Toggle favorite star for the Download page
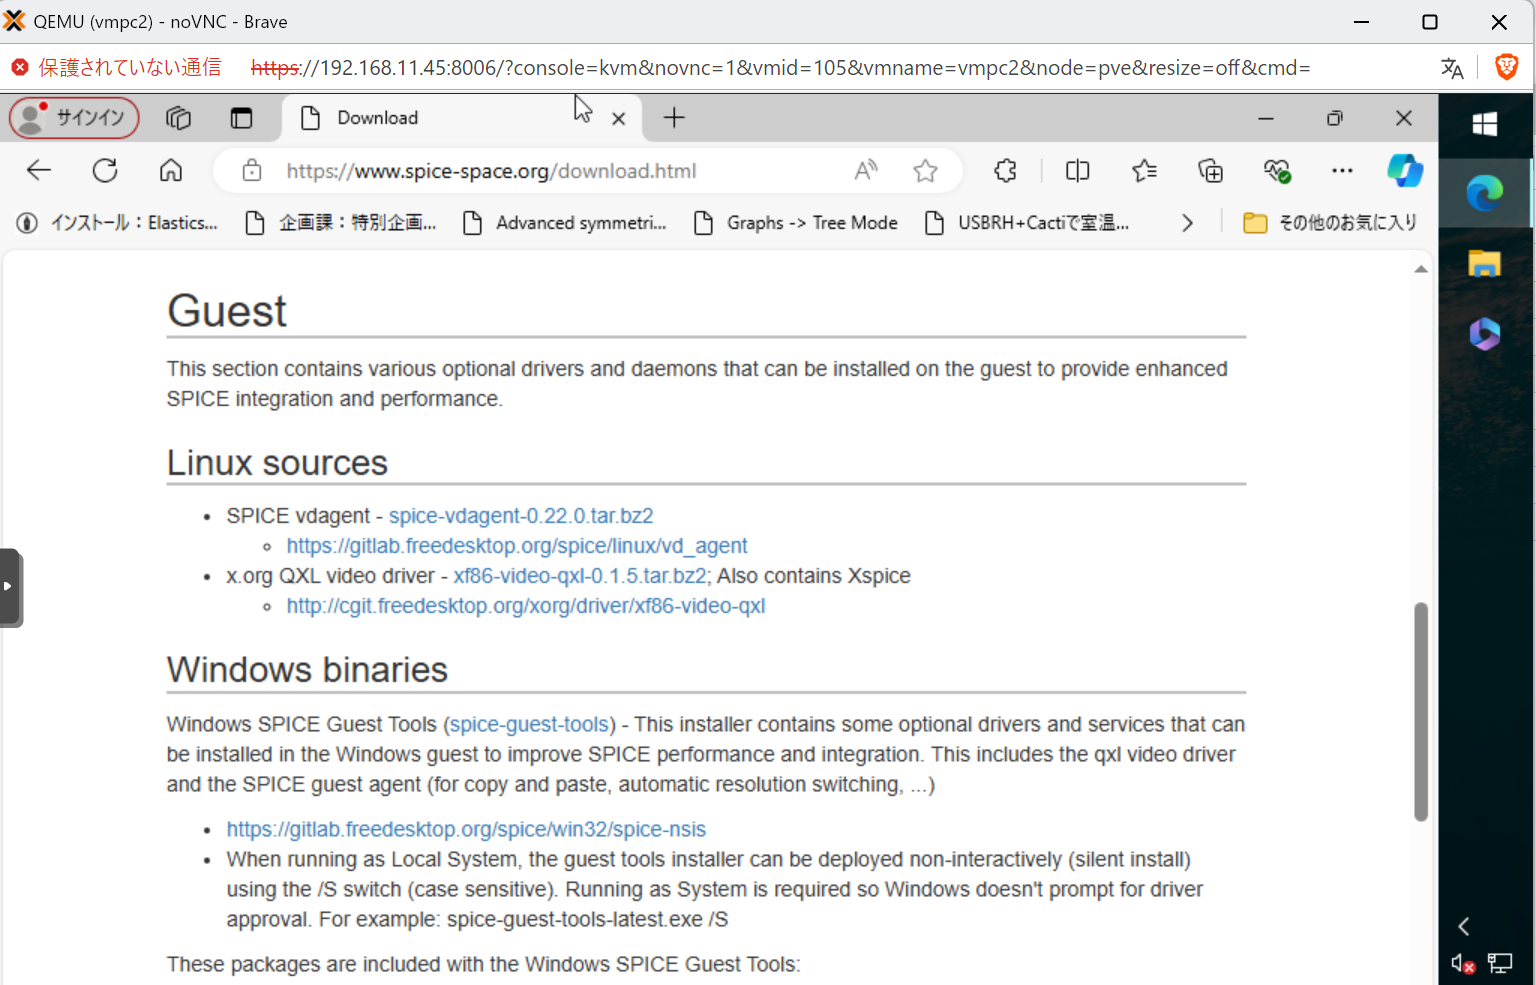1536x985 pixels. pos(926,170)
